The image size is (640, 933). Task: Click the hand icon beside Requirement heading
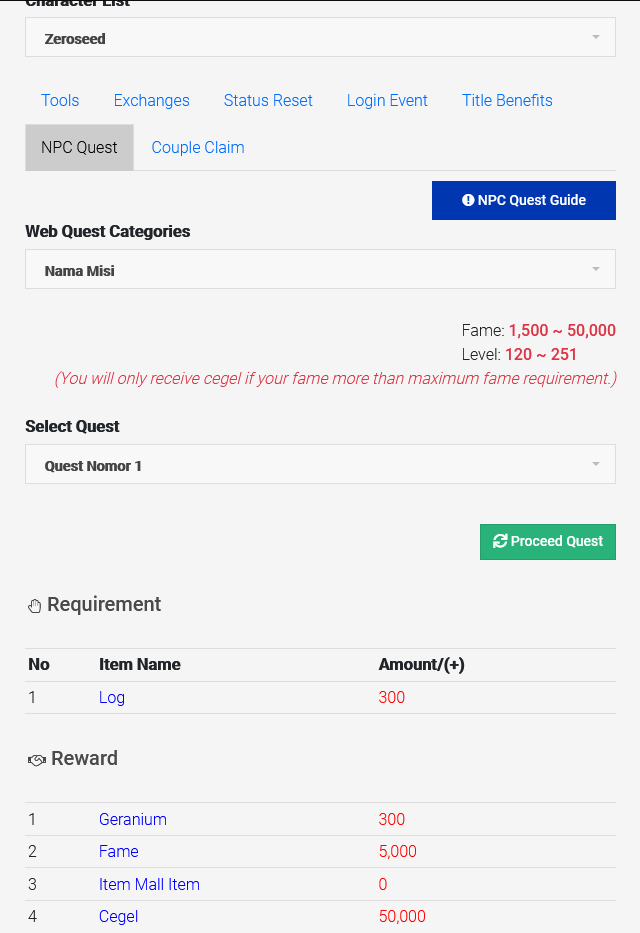coord(34,604)
